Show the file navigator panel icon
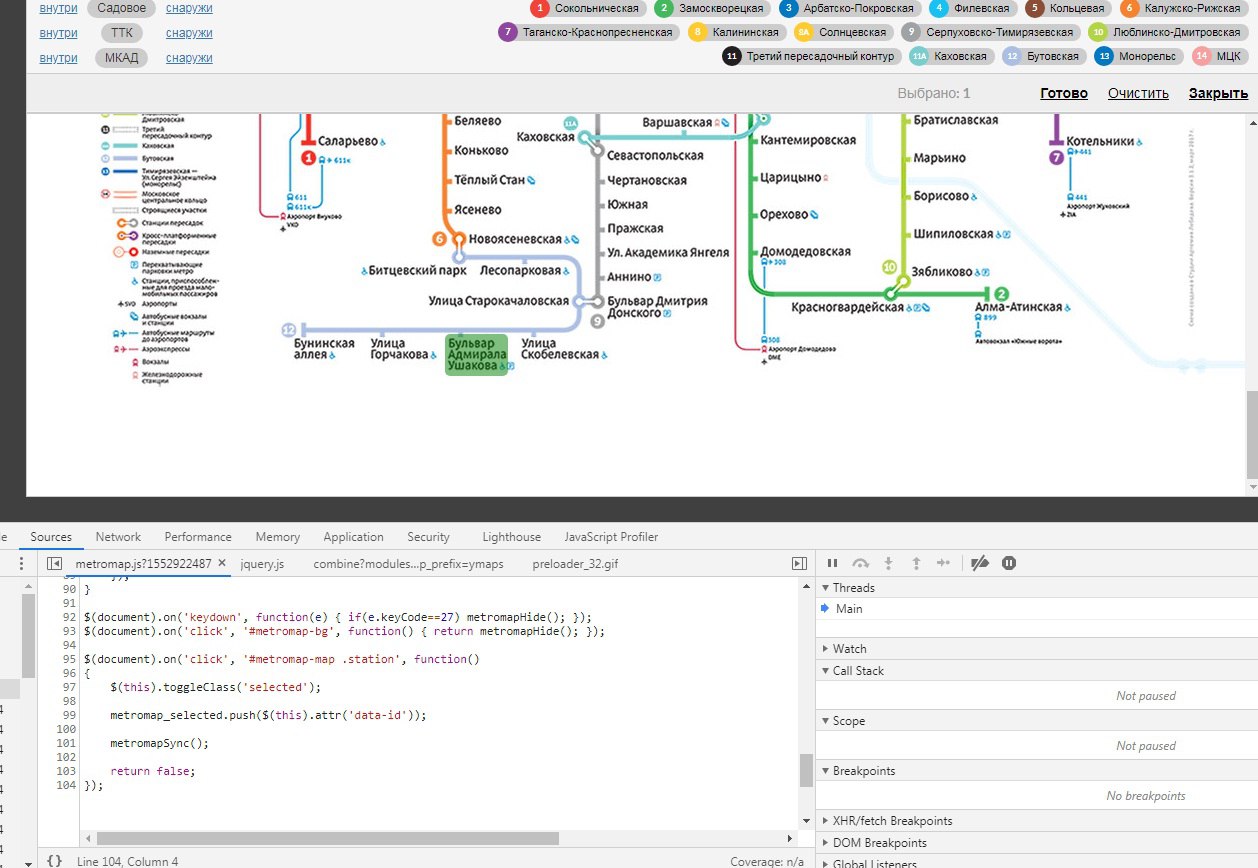This screenshot has height=868, width=1258. 55,564
